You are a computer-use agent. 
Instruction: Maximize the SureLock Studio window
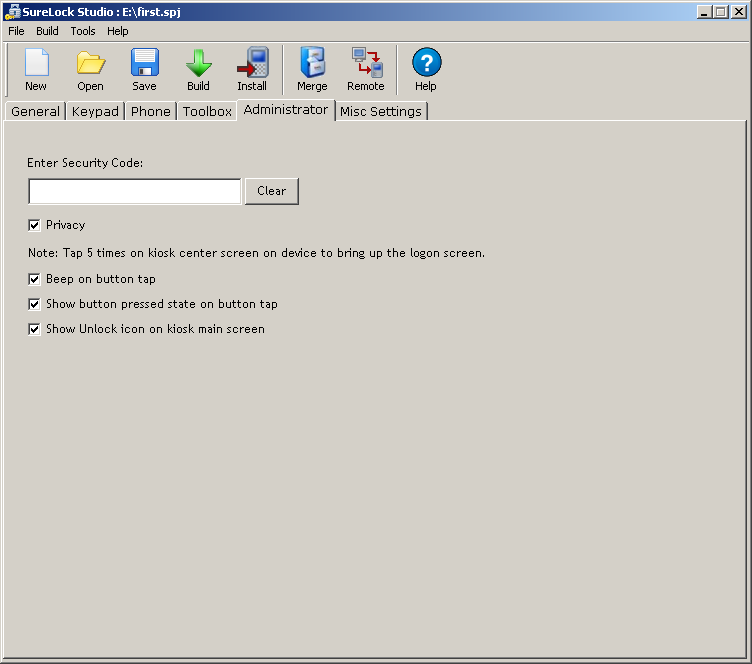coord(721,12)
